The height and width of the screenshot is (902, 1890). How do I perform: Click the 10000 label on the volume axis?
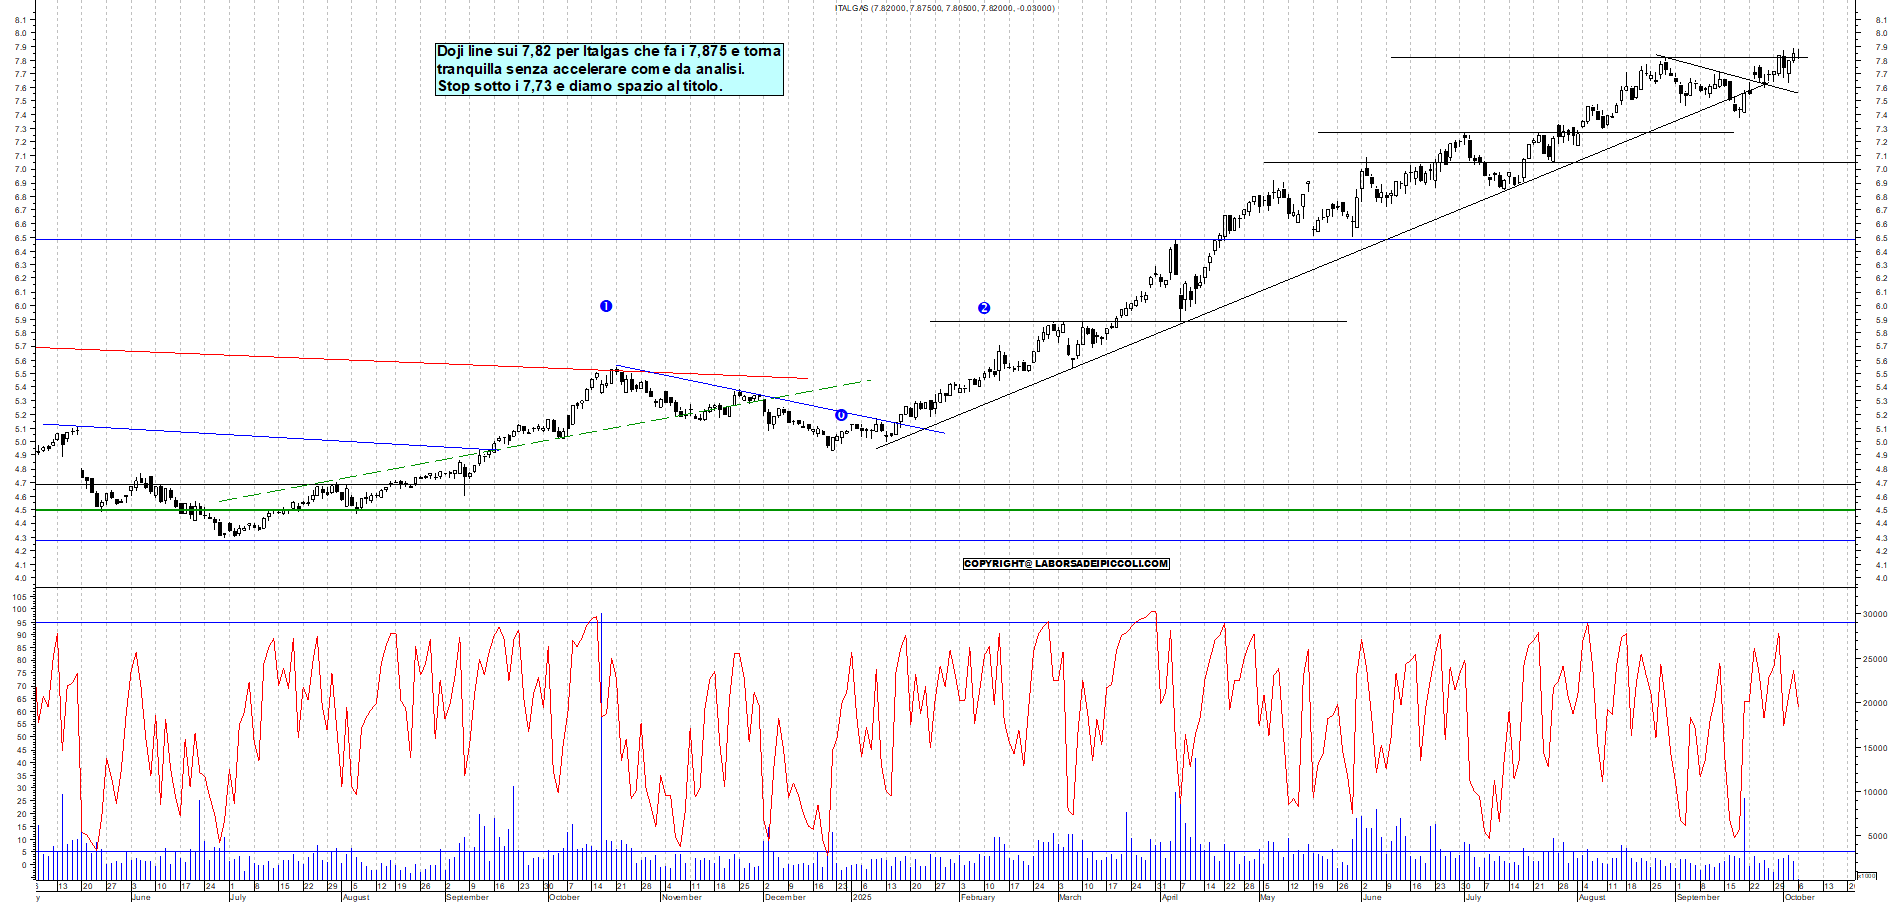pos(1873,792)
